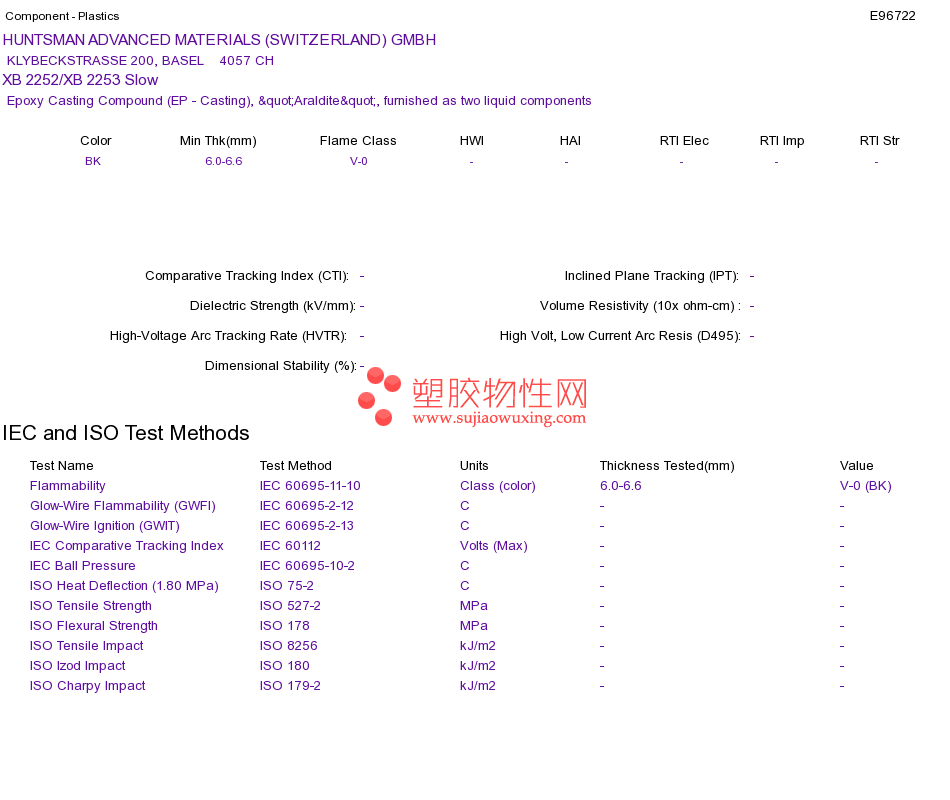Image resolution: width=950 pixels, height=800 pixels.
Task: Open the IEC Ball Pressure link
Action: tap(82, 565)
